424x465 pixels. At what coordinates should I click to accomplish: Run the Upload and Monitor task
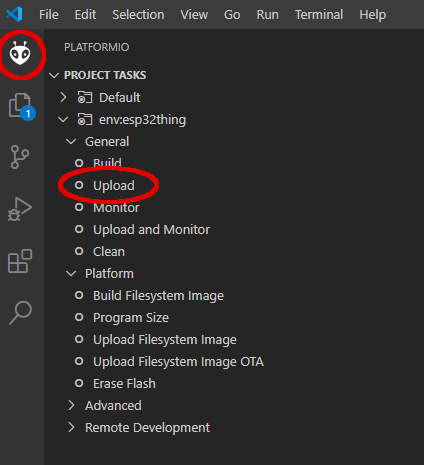[x=152, y=230]
